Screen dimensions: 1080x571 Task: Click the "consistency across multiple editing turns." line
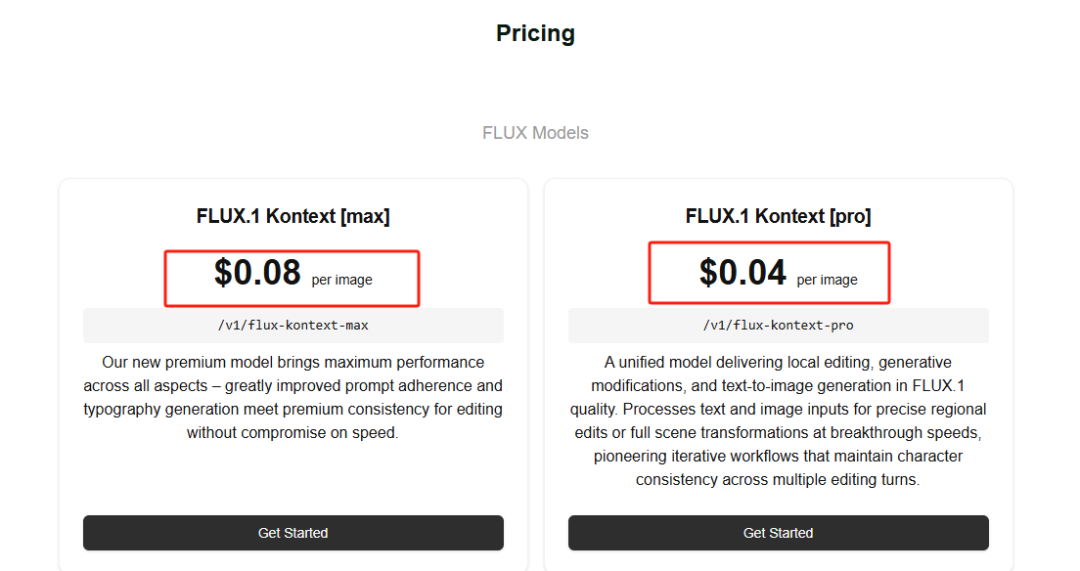(x=778, y=480)
